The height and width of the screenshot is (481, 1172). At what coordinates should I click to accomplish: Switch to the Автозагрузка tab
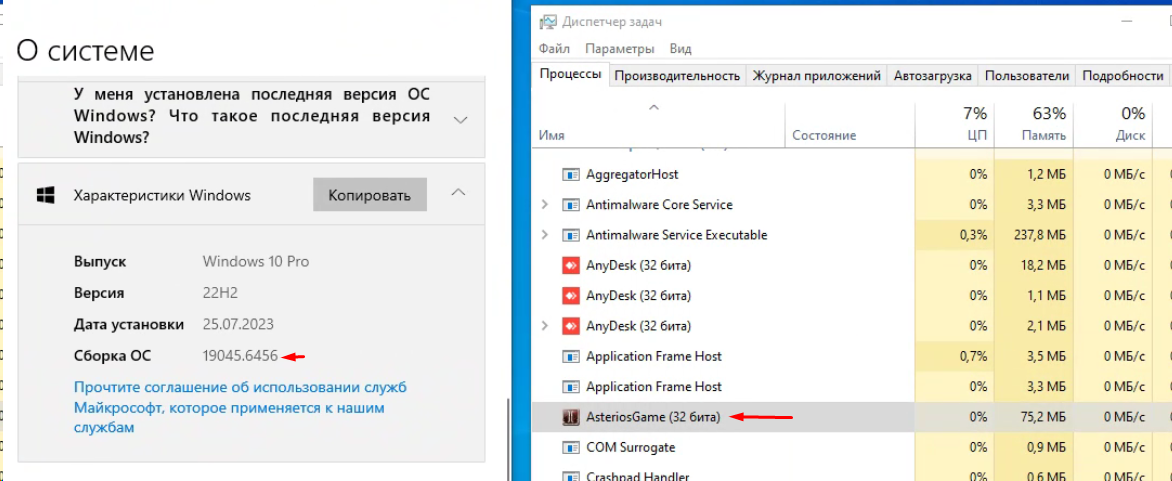click(932, 76)
